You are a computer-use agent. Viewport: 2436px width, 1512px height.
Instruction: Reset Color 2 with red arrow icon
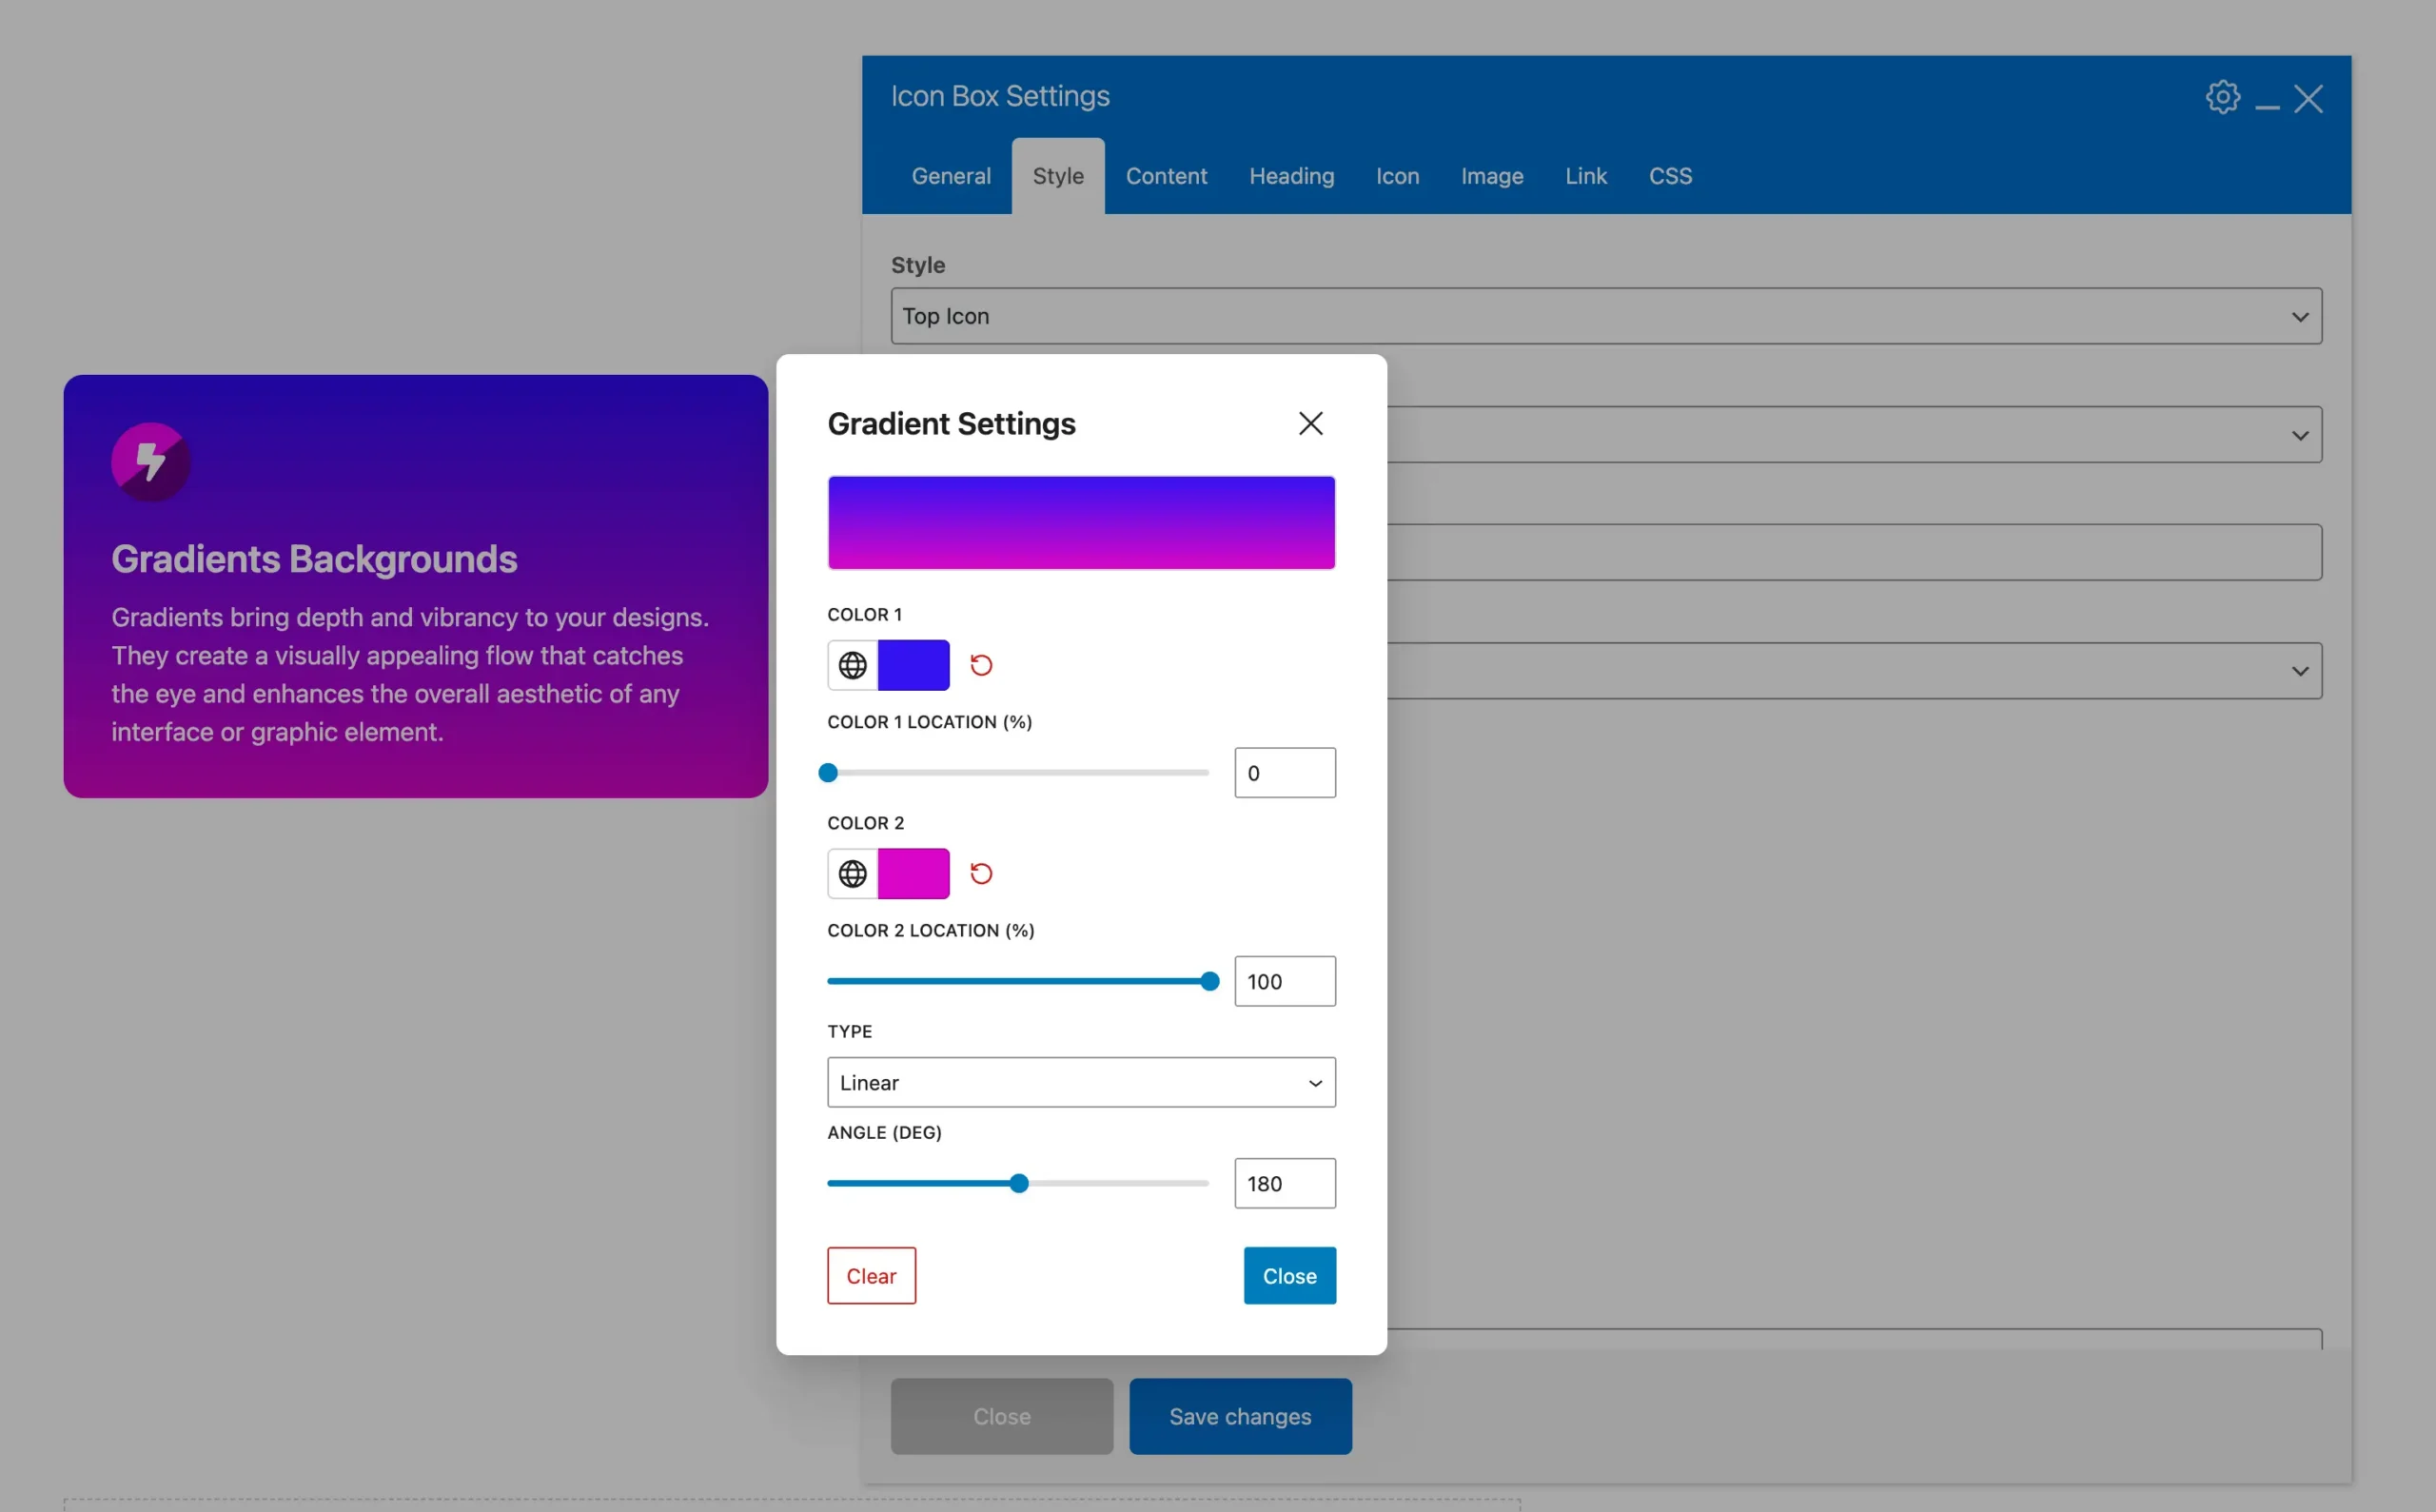(x=981, y=874)
